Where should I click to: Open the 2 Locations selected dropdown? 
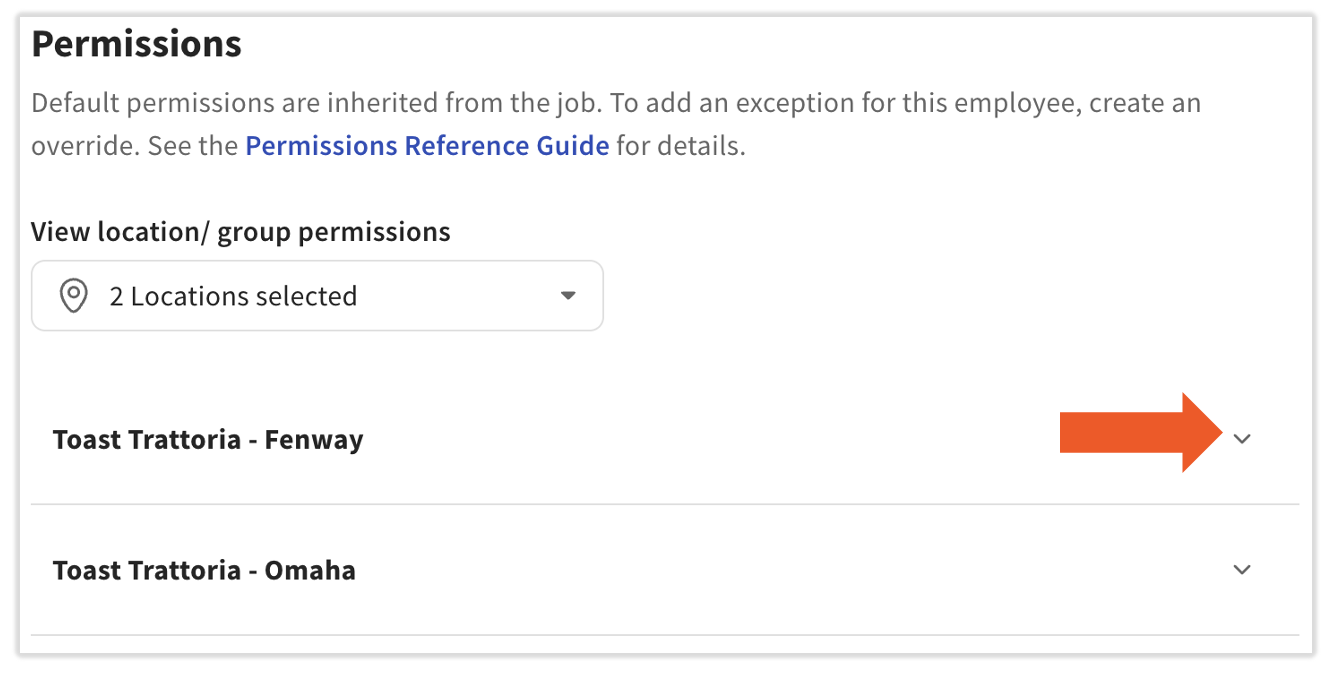point(317,296)
